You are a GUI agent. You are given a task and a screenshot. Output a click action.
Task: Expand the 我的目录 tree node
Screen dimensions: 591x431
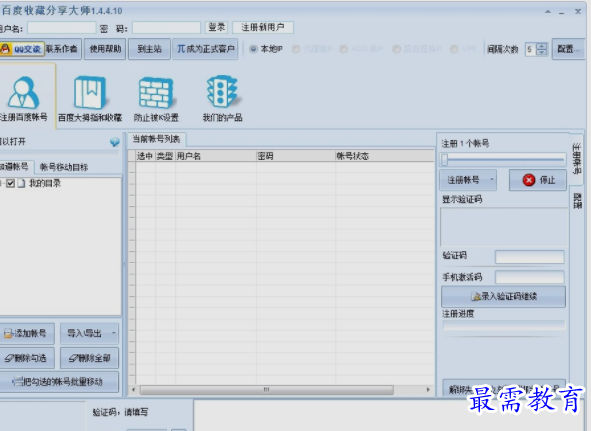click(x=2, y=184)
